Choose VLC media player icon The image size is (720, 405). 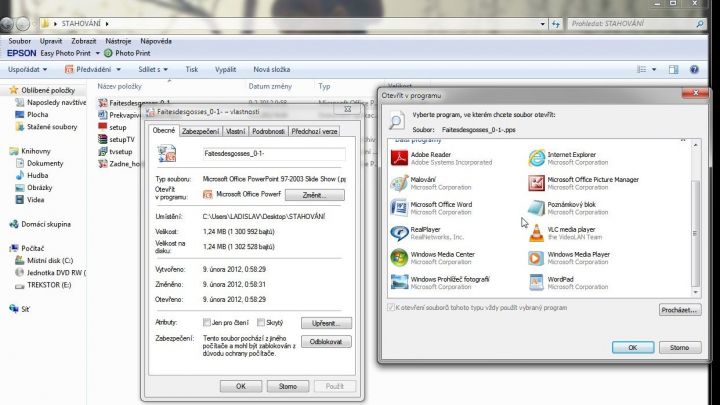point(536,233)
